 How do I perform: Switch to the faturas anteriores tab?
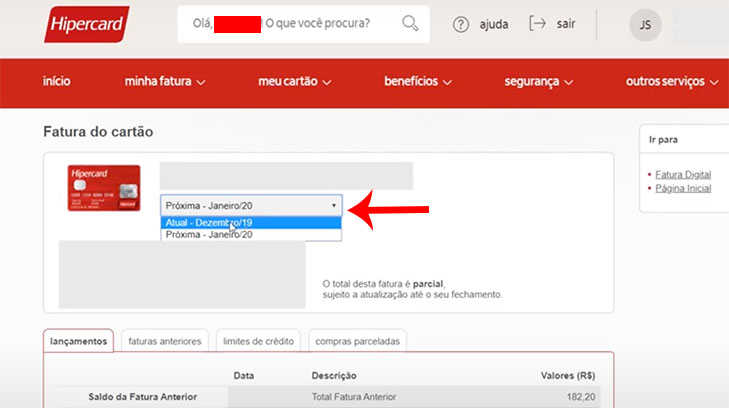click(x=165, y=341)
